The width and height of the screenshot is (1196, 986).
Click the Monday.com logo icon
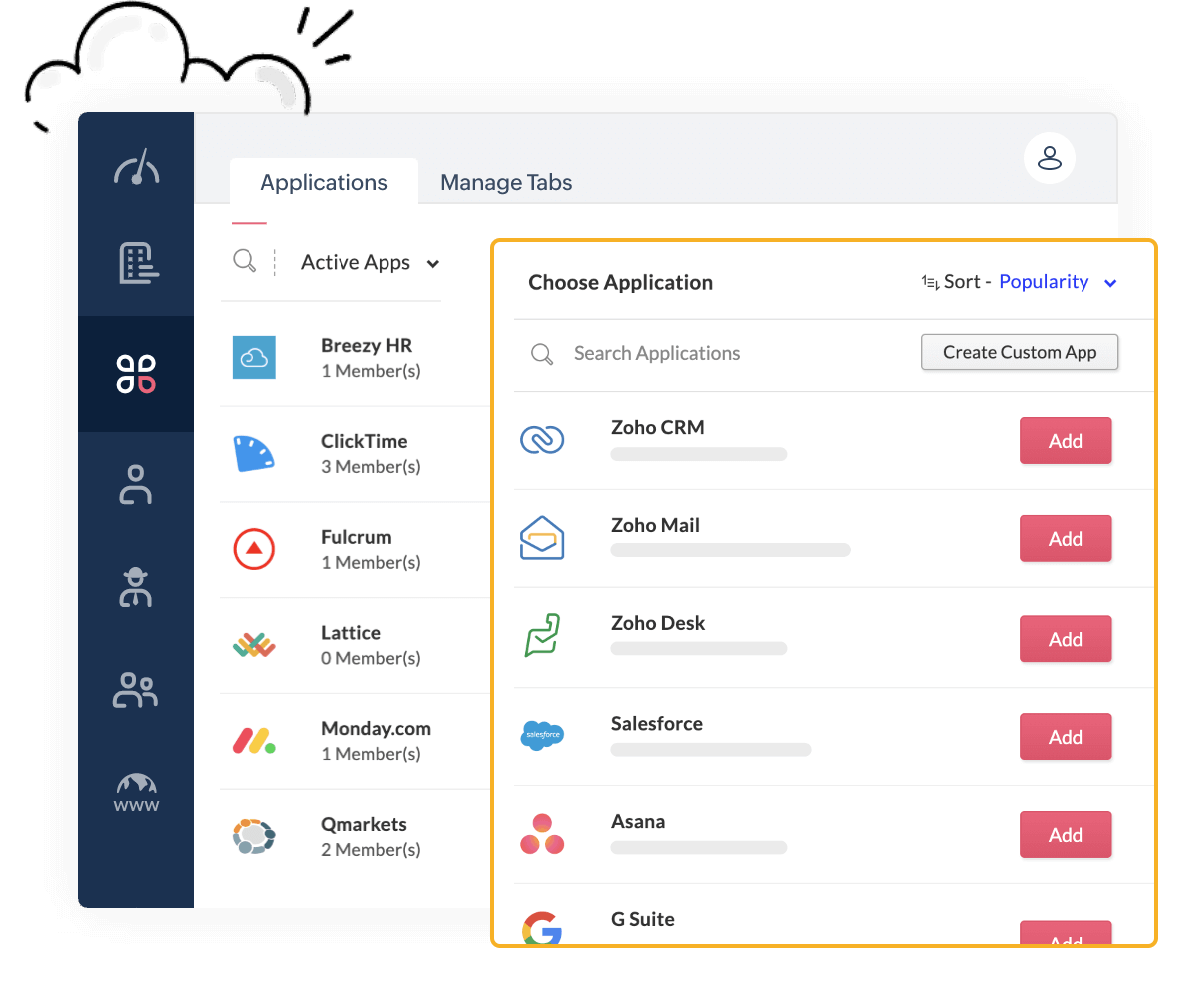tap(254, 740)
